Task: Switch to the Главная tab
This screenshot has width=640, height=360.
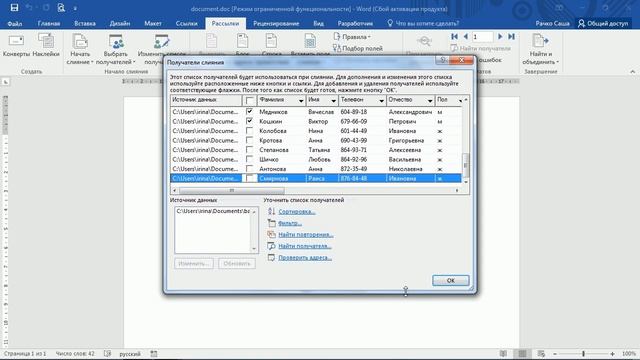Action: click(x=49, y=24)
